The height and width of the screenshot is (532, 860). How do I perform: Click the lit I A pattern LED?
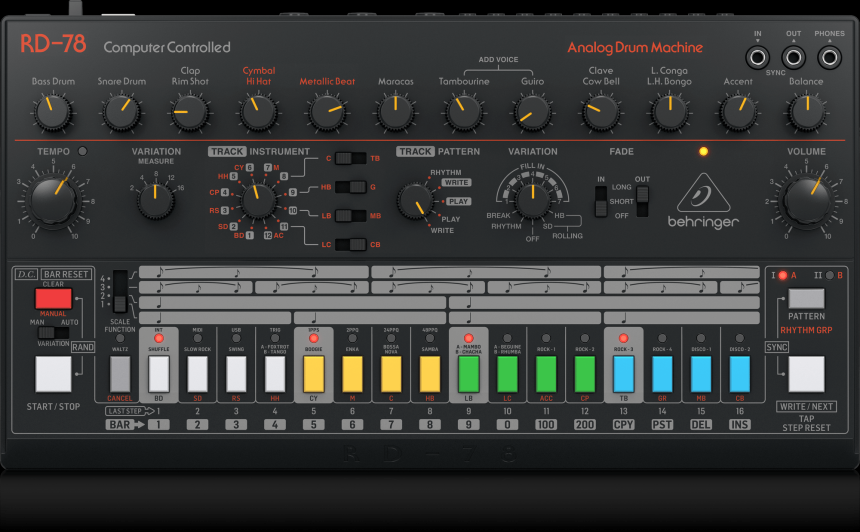[x=783, y=275]
